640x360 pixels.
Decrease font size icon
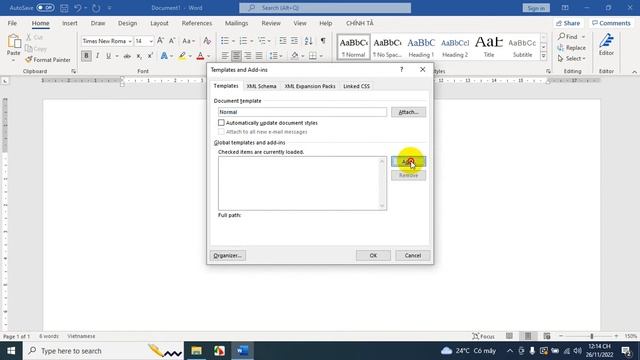tap(172, 41)
